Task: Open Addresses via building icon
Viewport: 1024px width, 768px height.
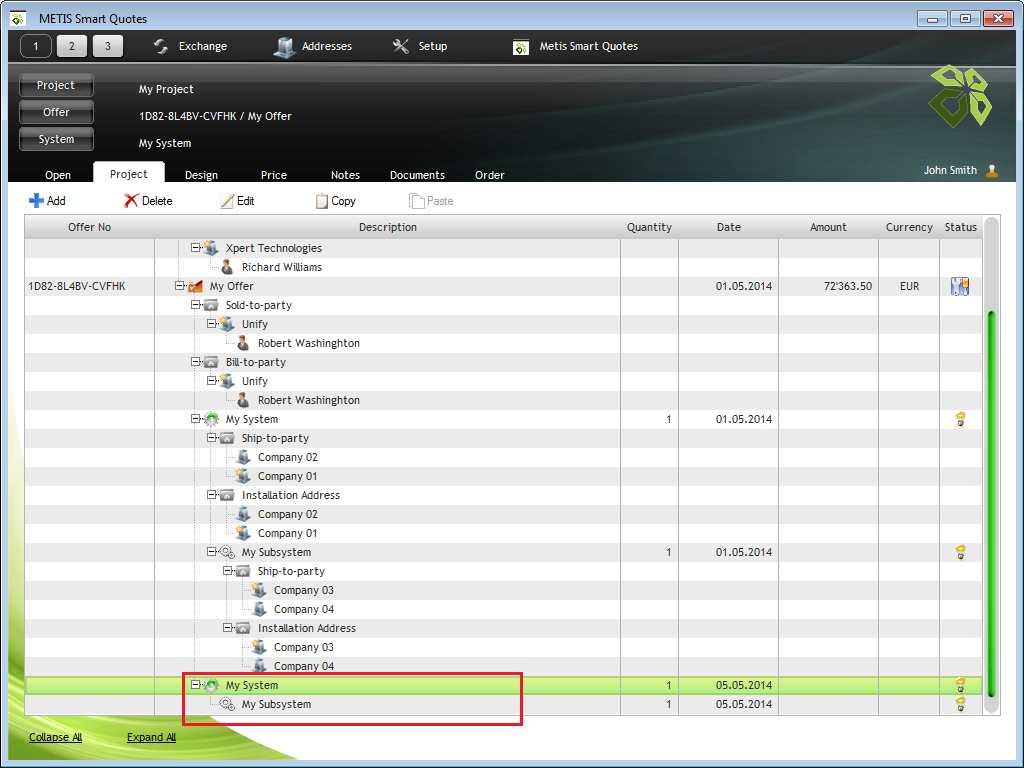Action: tap(284, 46)
